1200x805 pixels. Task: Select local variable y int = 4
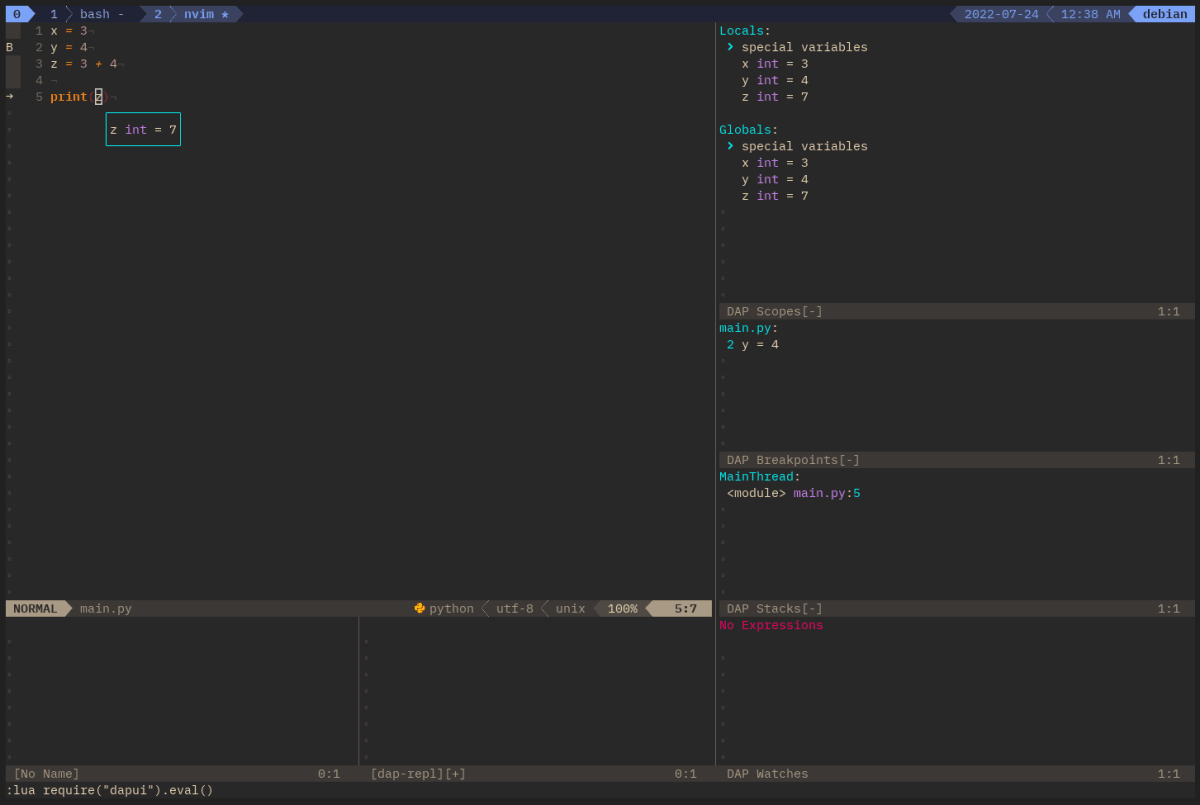coord(775,80)
